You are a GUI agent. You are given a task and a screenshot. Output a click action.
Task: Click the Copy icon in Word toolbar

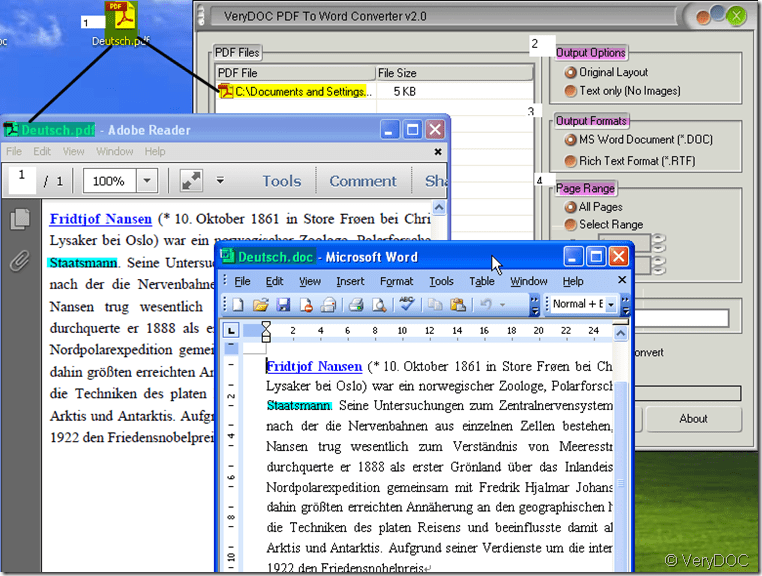[434, 305]
